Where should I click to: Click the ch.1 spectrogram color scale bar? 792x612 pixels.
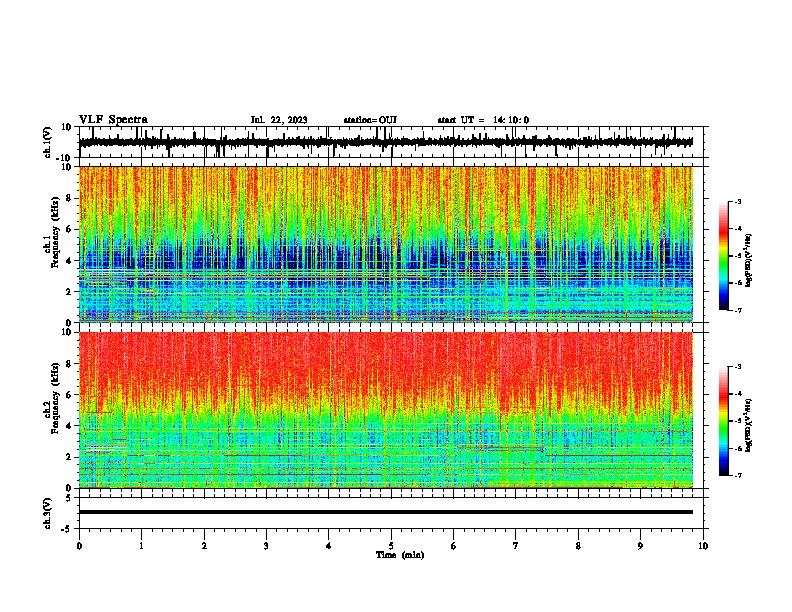click(x=723, y=256)
